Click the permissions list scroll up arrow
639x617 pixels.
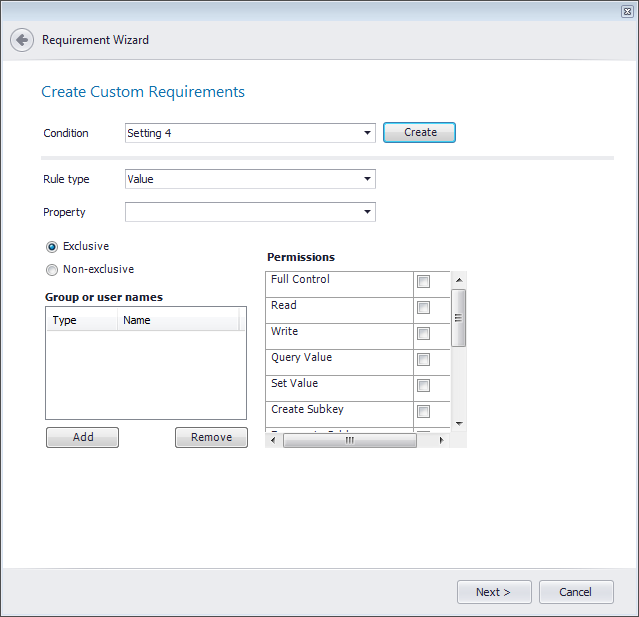(x=459, y=280)
